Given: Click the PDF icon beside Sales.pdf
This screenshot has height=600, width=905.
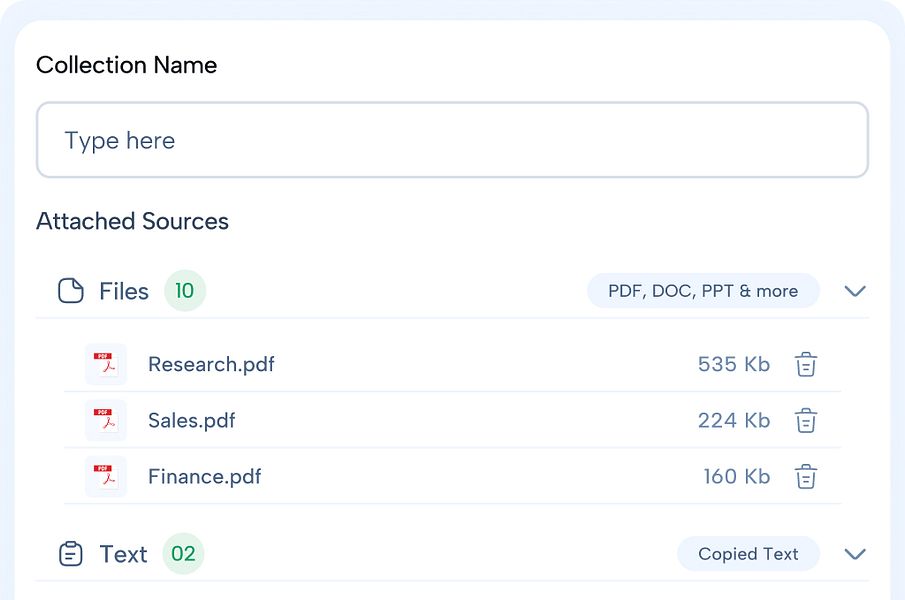Looking at the screenshot, I should 106,420.
